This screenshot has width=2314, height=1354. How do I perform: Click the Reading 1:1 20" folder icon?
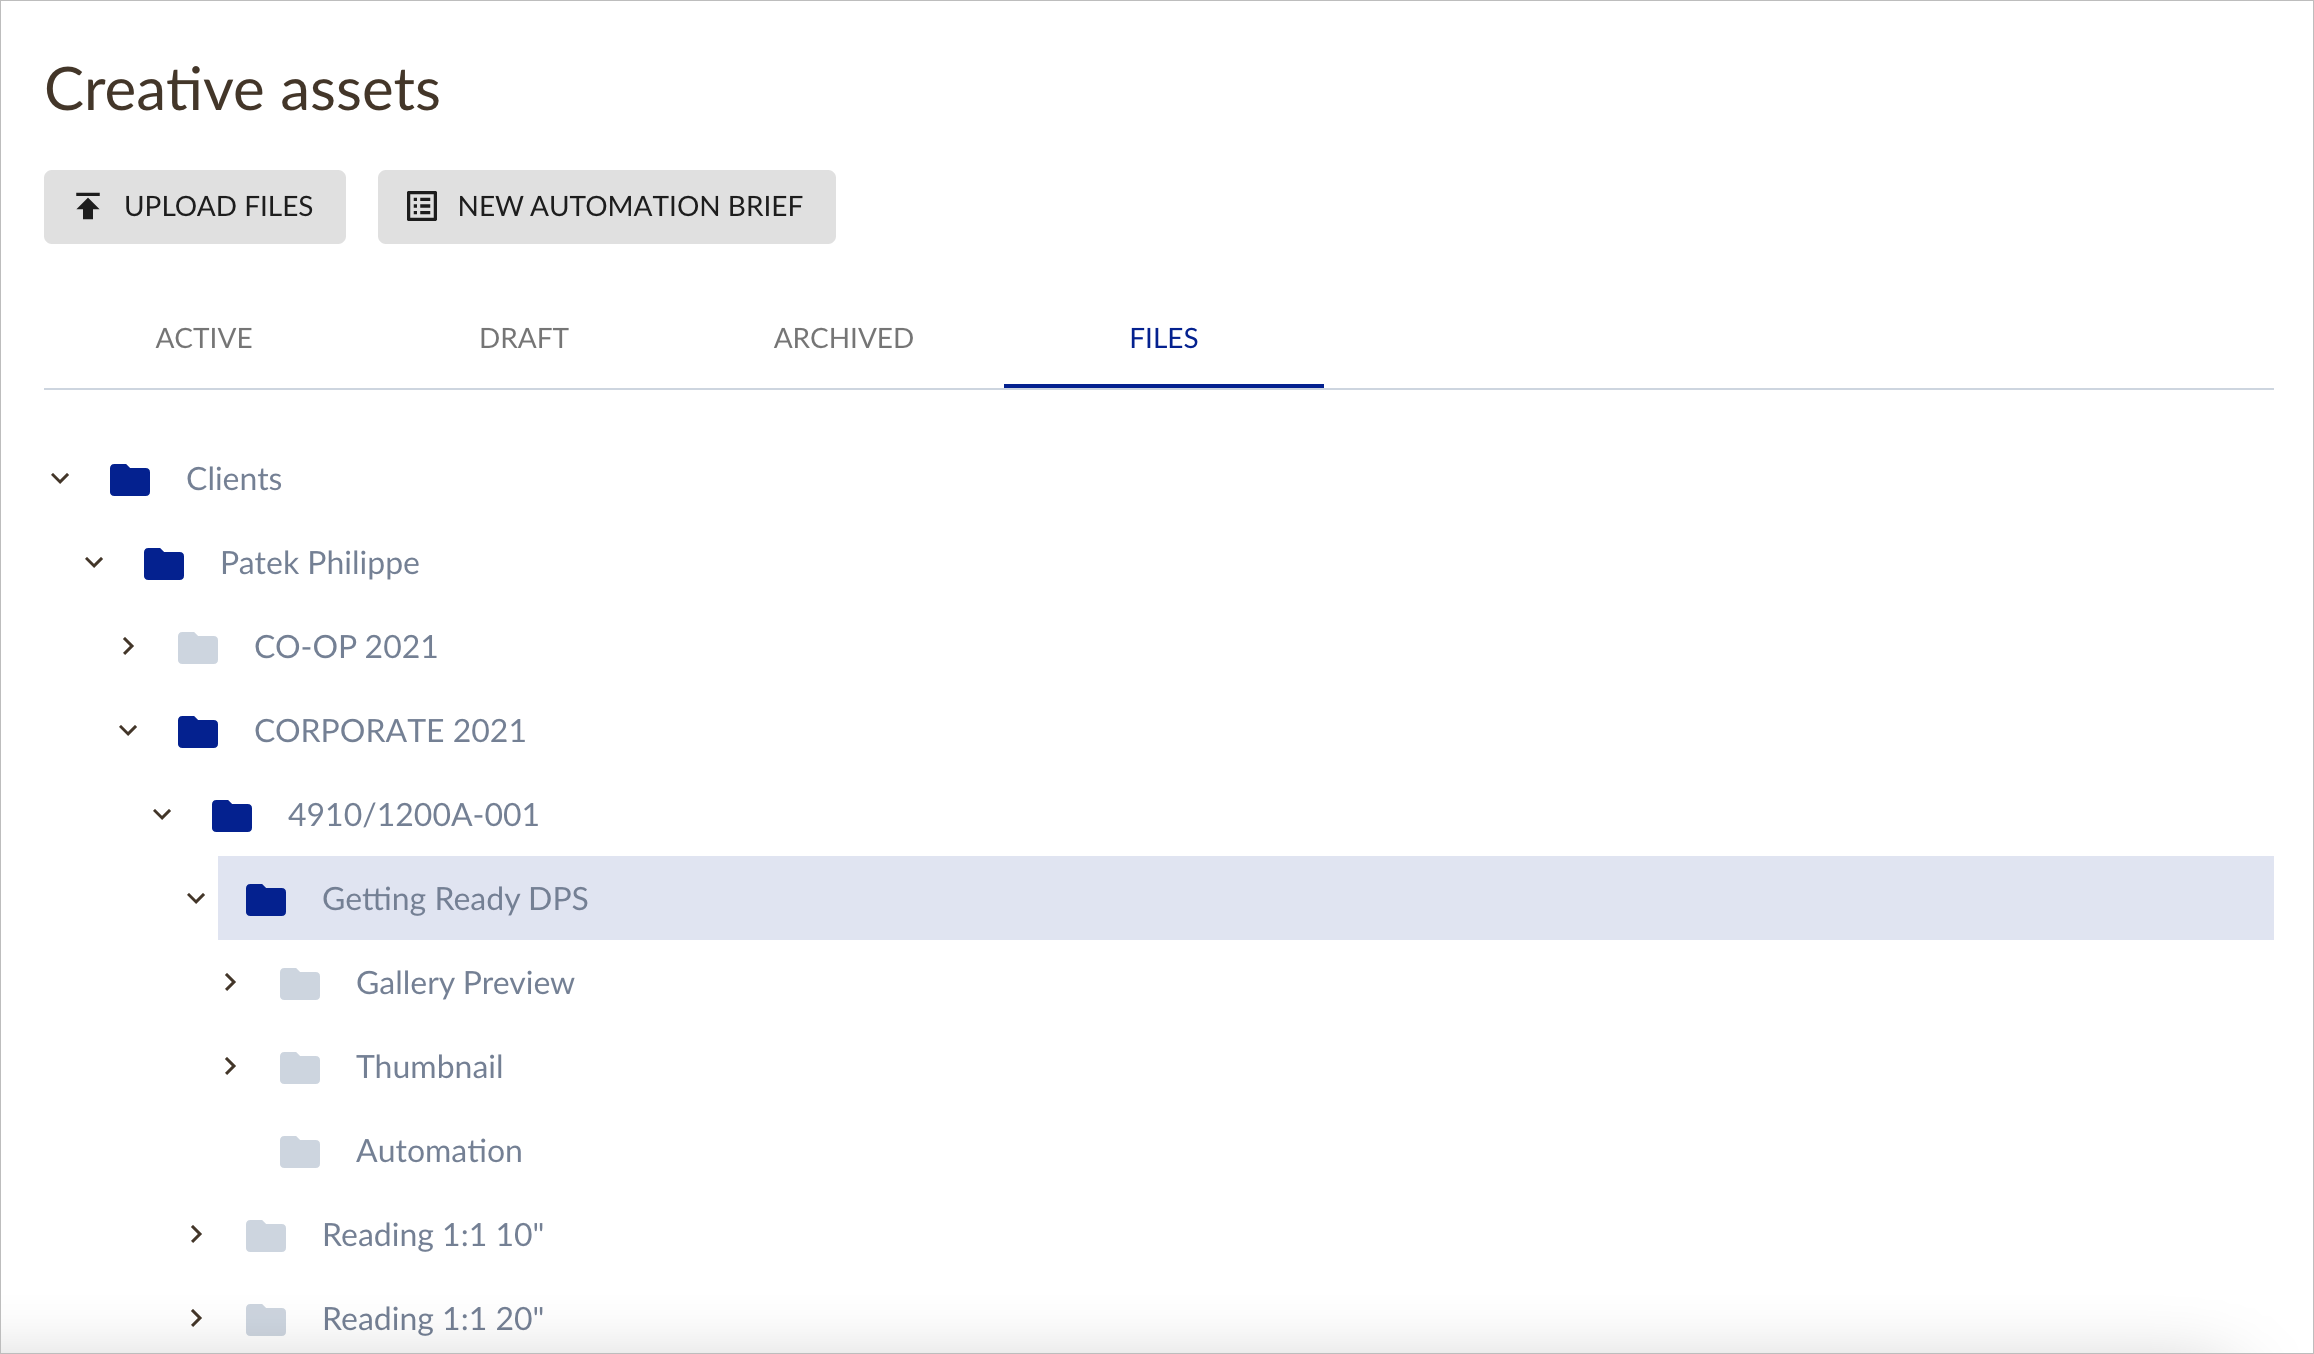coord(266,1320)
